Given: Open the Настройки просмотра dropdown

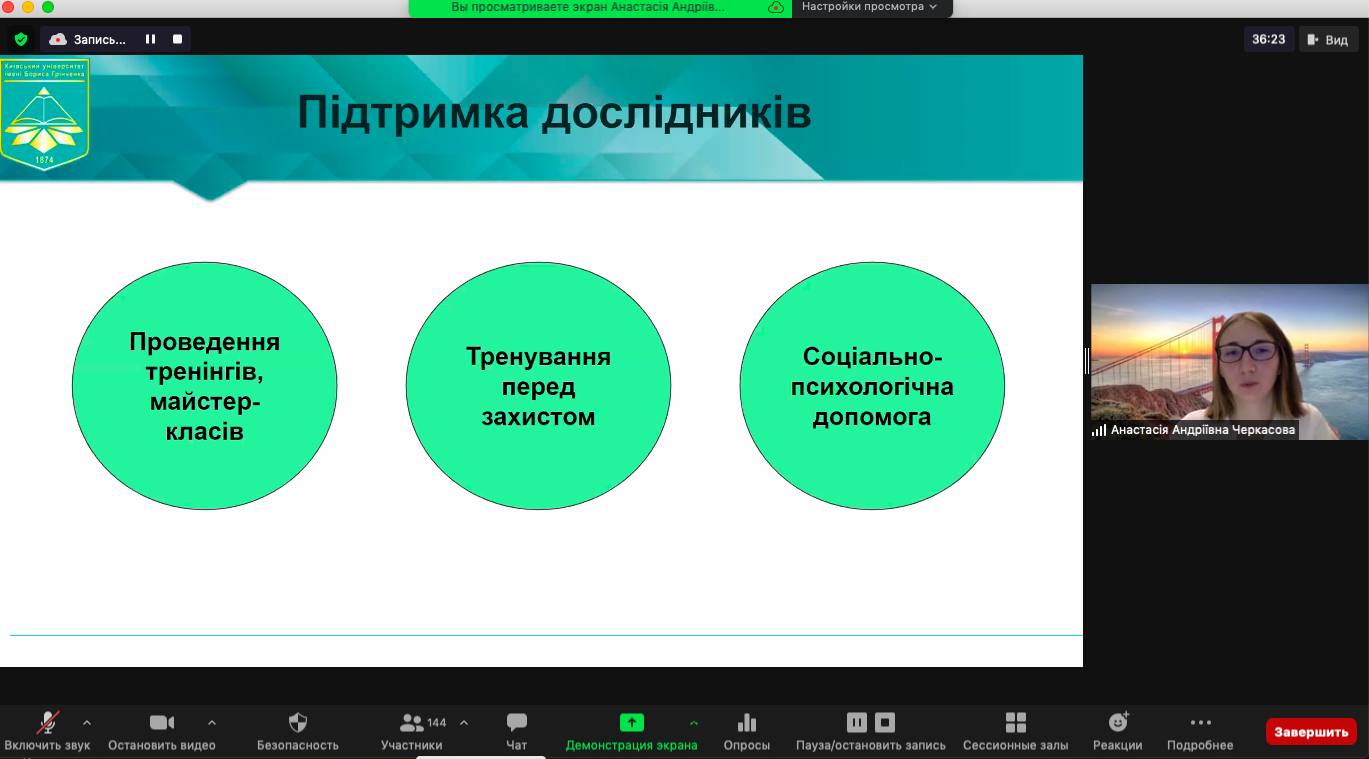Looking at the screenshot, I should pos(870,7).
